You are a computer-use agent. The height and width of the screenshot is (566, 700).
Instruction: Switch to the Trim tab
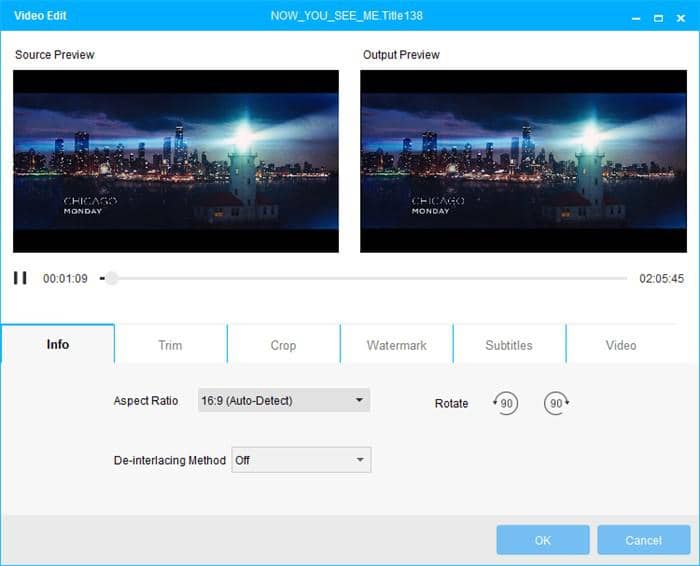(x=170, y=345)
